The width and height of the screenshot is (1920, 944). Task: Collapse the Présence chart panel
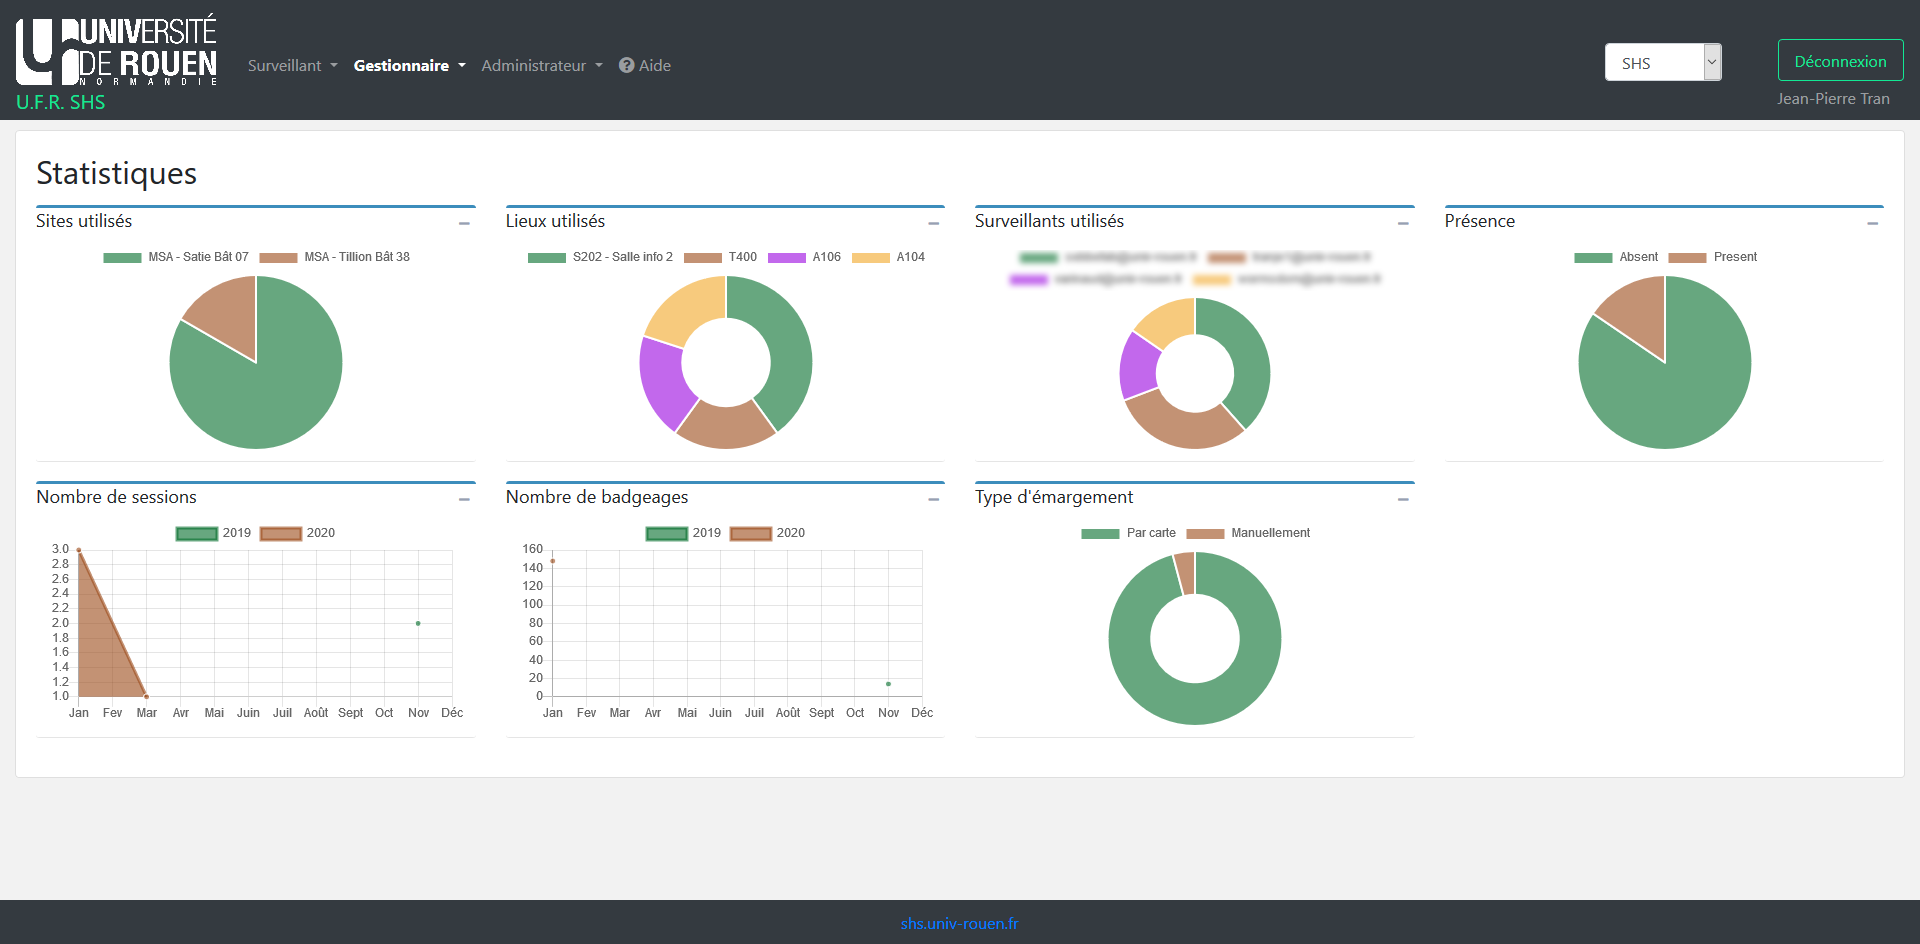[1872, 223]
